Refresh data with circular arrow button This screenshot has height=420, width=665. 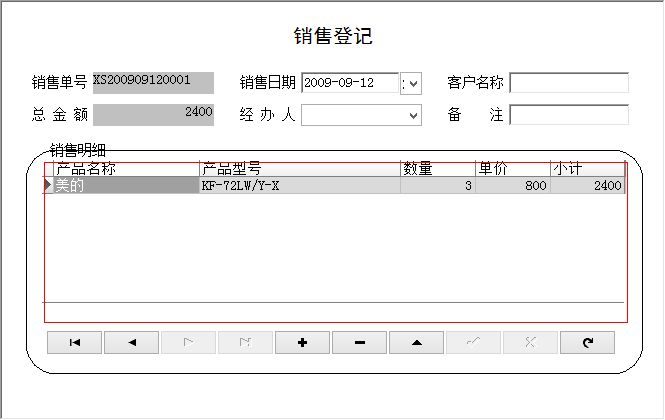click(x=587, y=342)
